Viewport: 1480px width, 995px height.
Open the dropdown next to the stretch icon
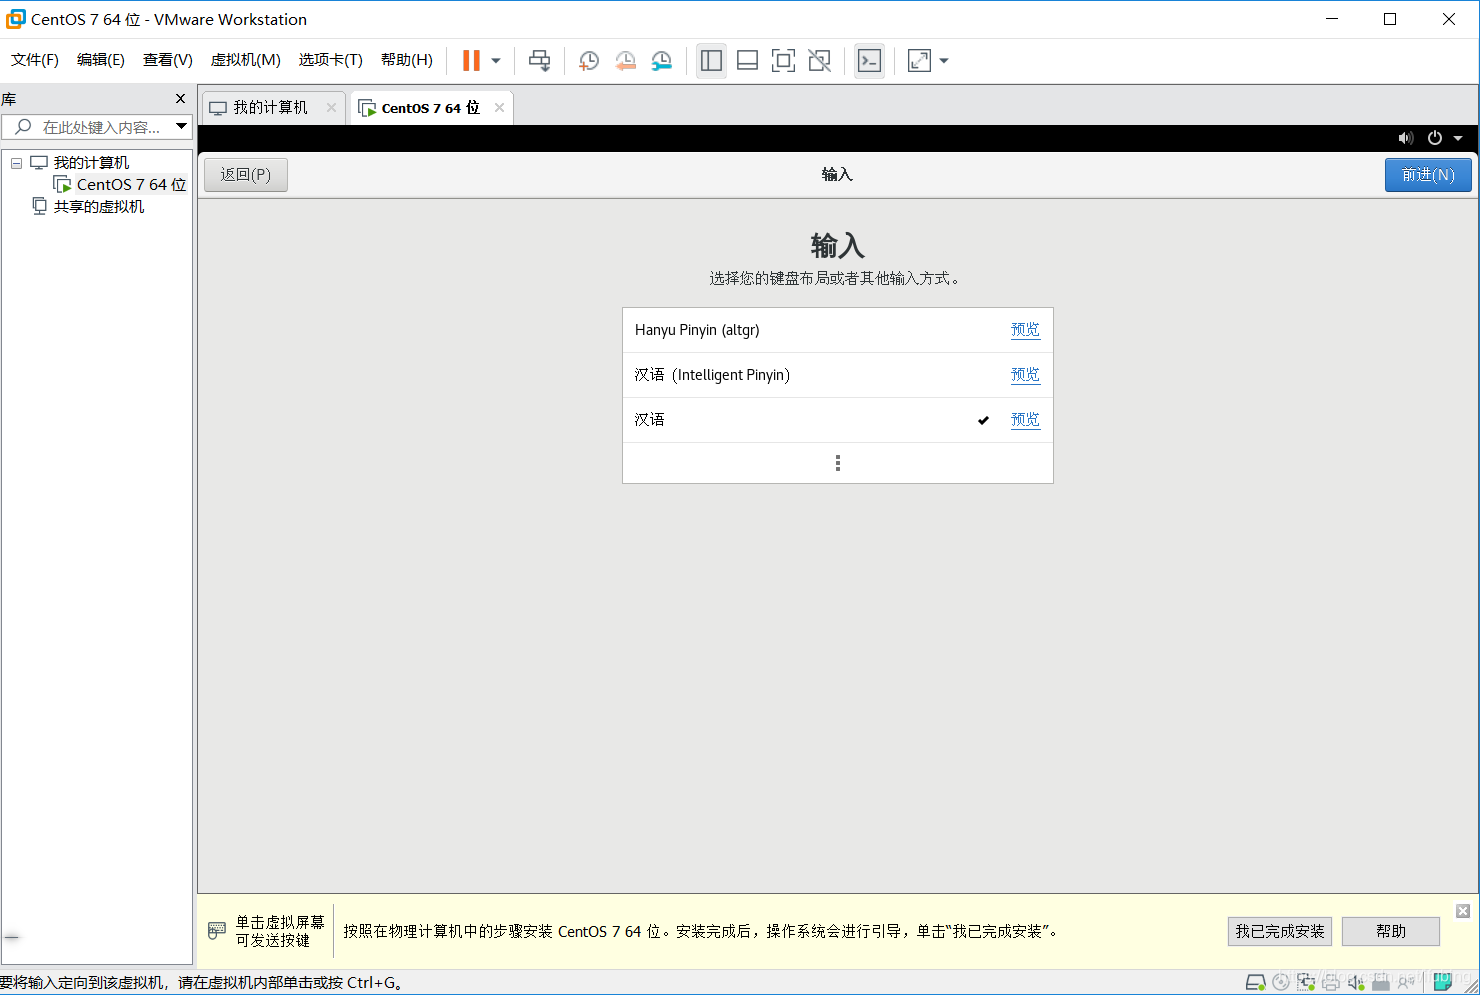coord(944,61)
